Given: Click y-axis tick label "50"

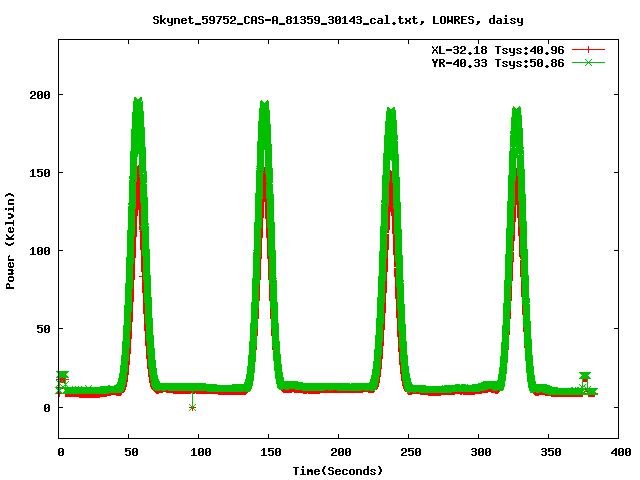Looking at the screenshot, I should click(43, 329).
